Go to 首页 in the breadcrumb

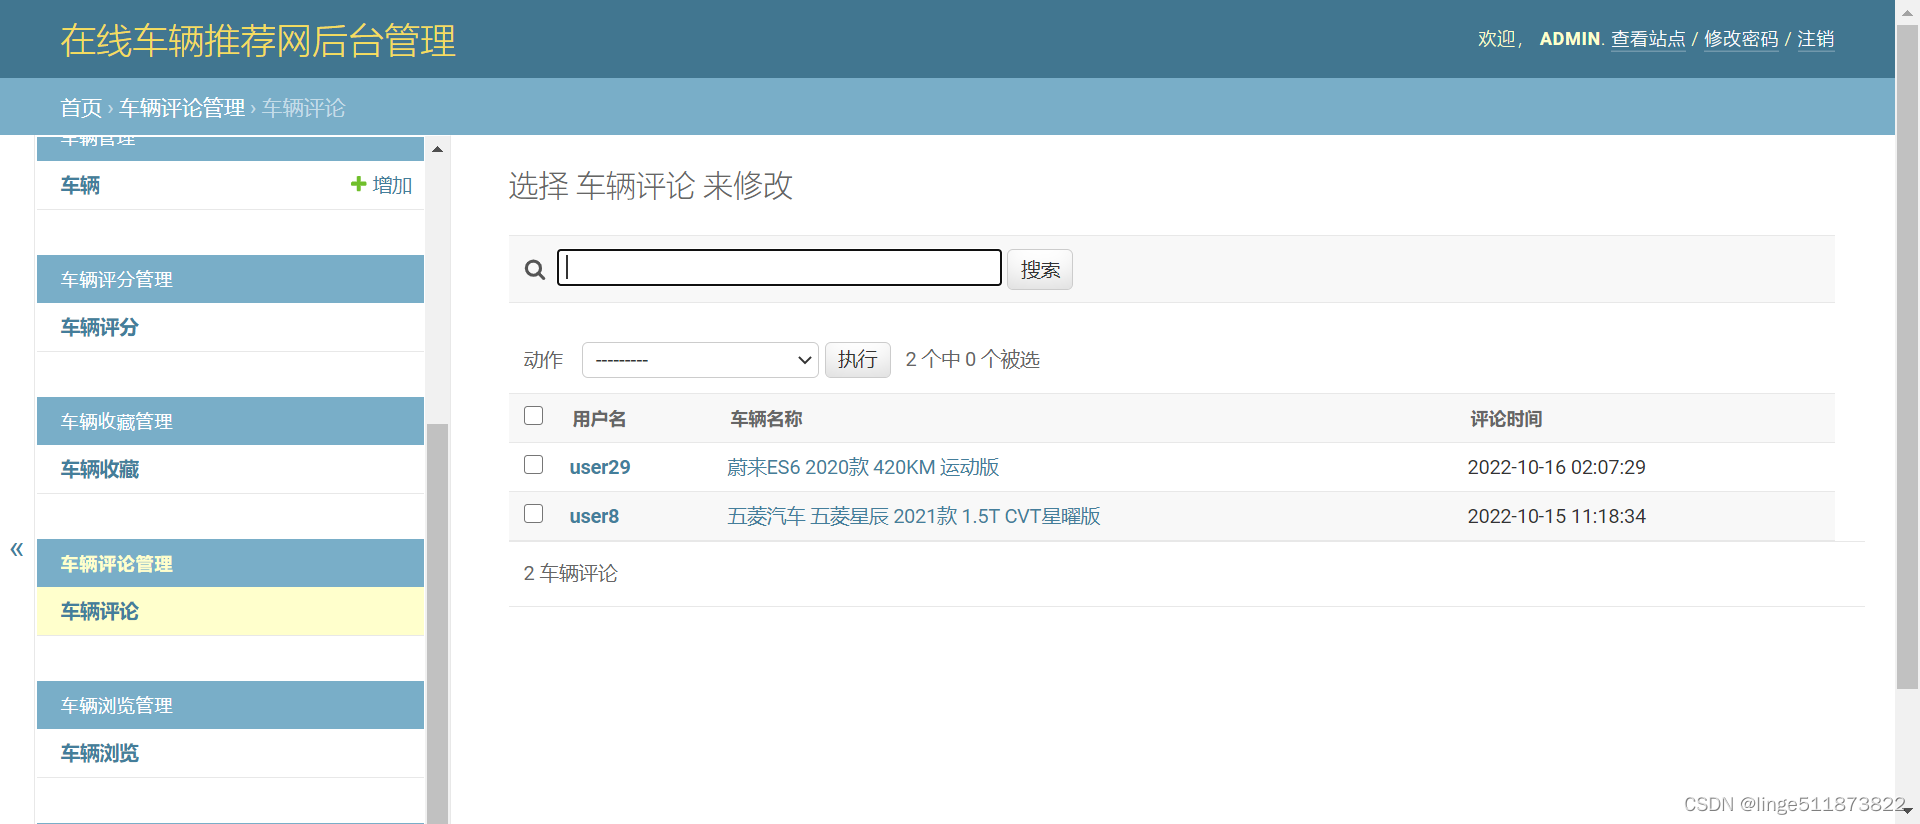point(81,108)
